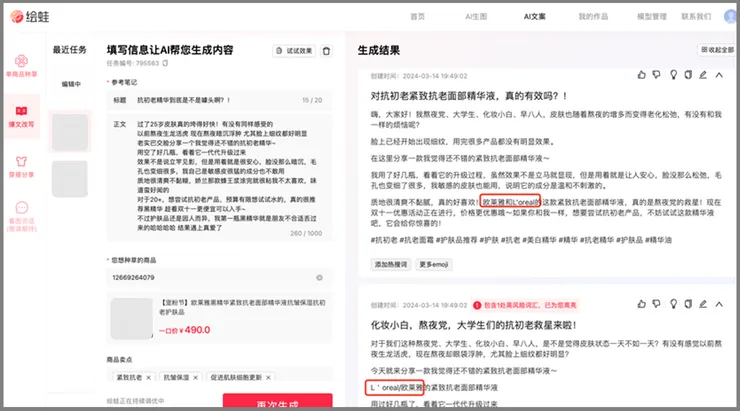740x411 pixels.
Task: Click the high-risk warning text 已为您高亮
Action: pyautogui.click(x=530, y=305)
